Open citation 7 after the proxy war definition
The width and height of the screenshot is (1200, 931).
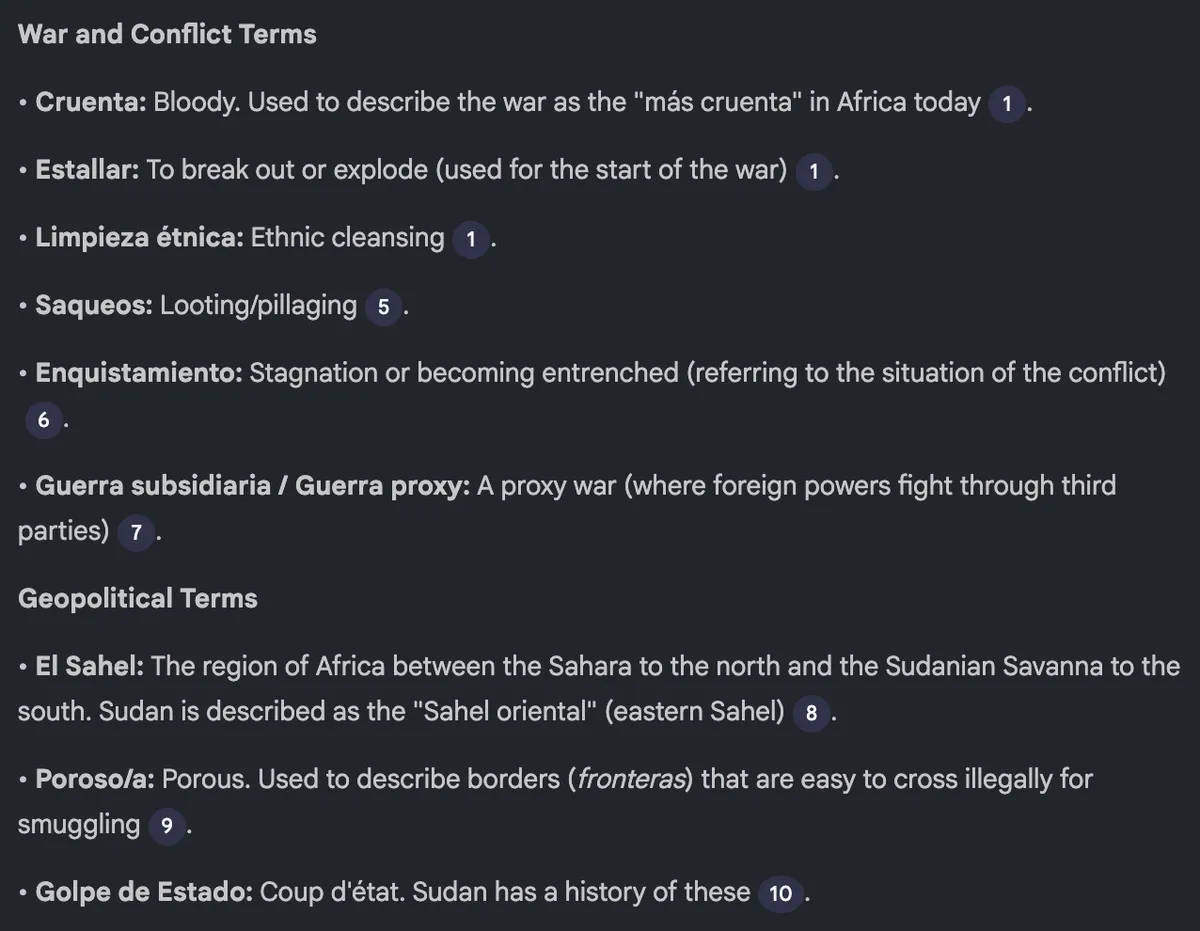pos(136,533)
